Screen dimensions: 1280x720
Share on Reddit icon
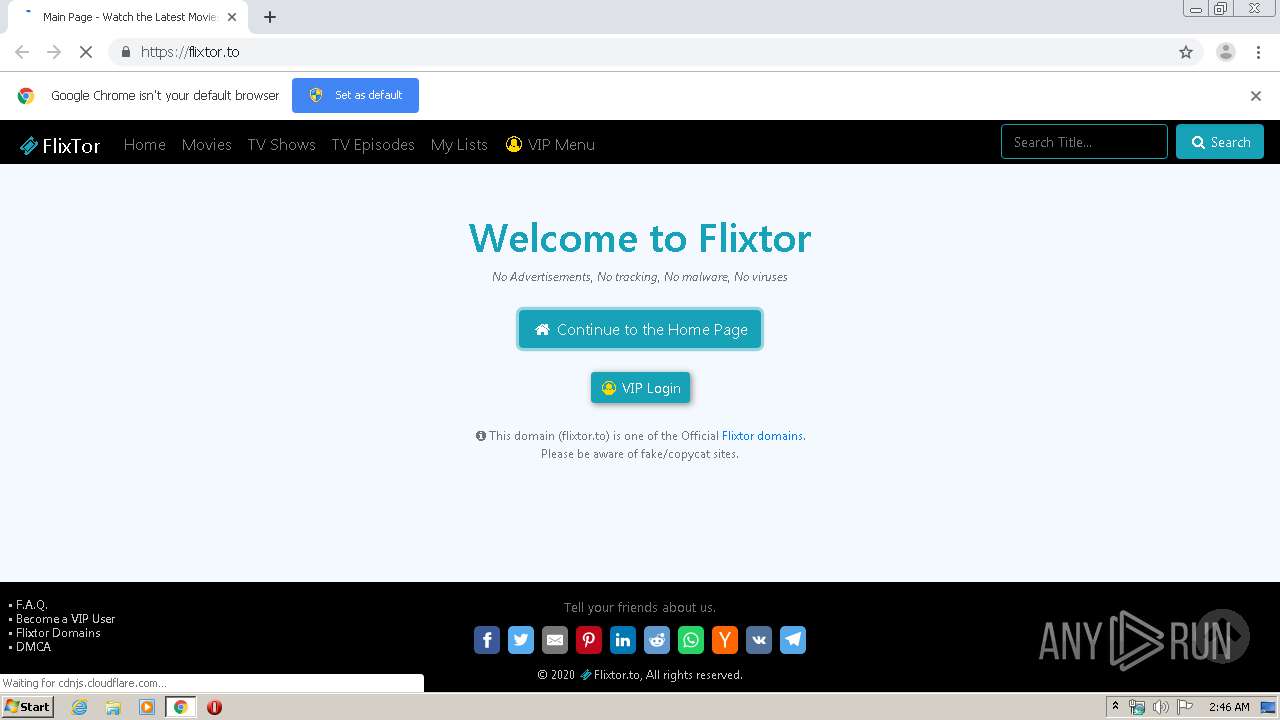pos(657,640)
